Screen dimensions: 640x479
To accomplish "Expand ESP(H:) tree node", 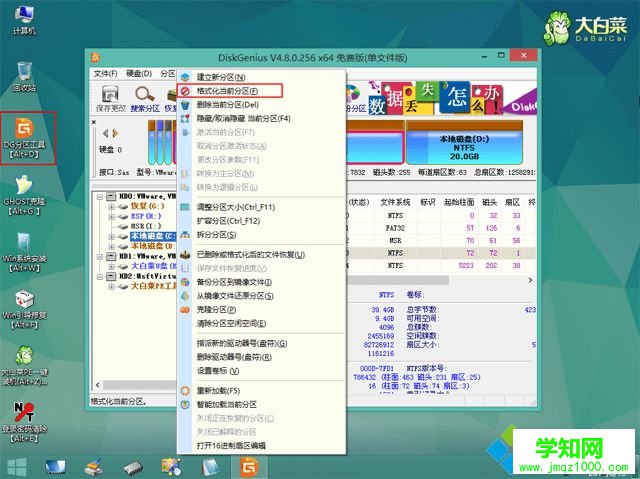I will [111, 217].
